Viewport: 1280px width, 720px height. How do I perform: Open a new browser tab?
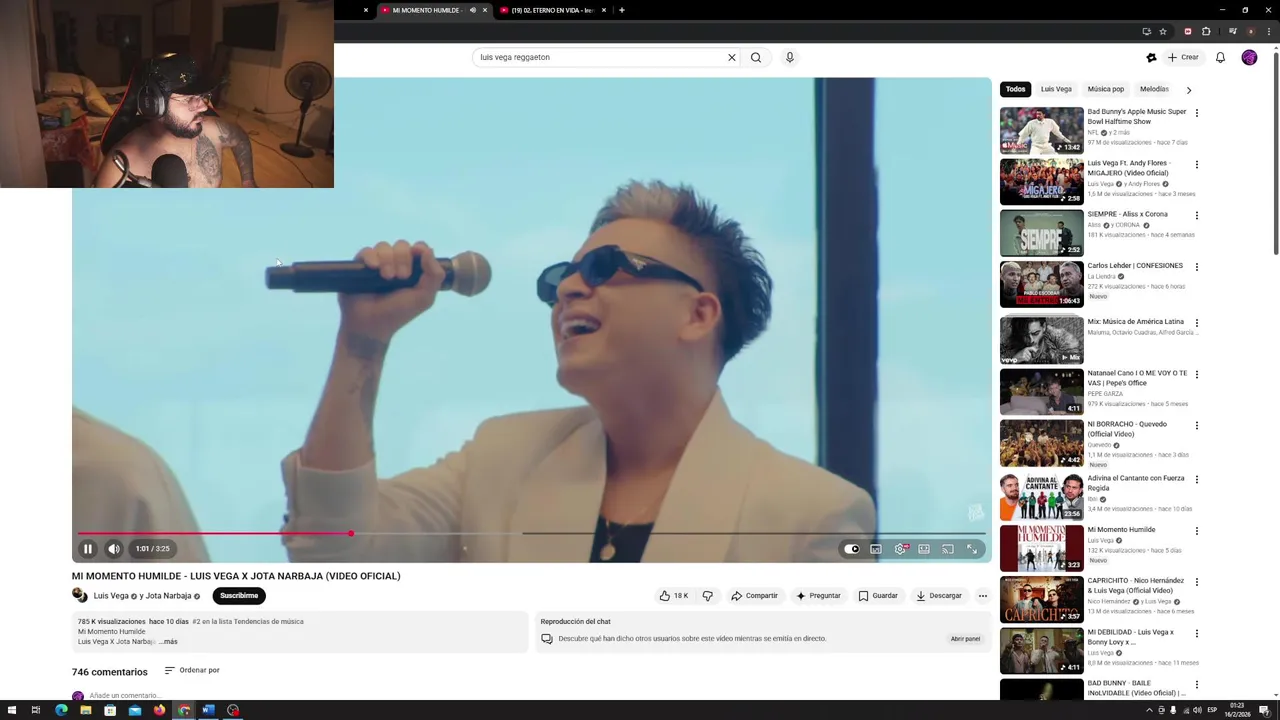pyautogui.click(x=622, y=10)
